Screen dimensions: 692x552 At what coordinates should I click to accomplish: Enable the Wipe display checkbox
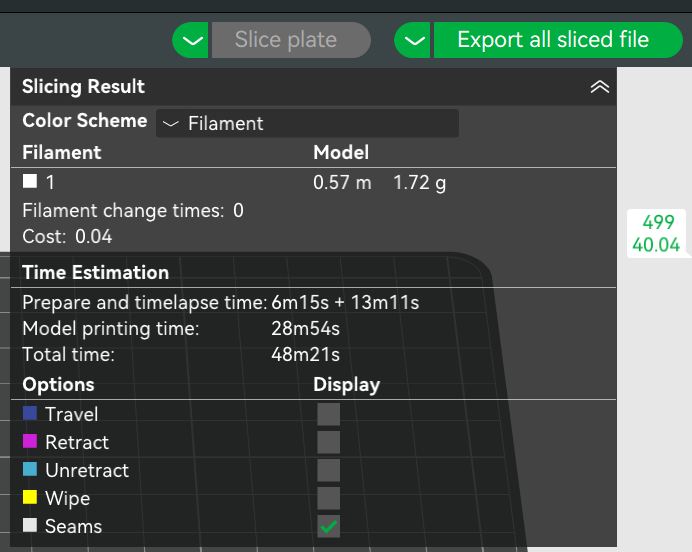(x=328, y=498)
